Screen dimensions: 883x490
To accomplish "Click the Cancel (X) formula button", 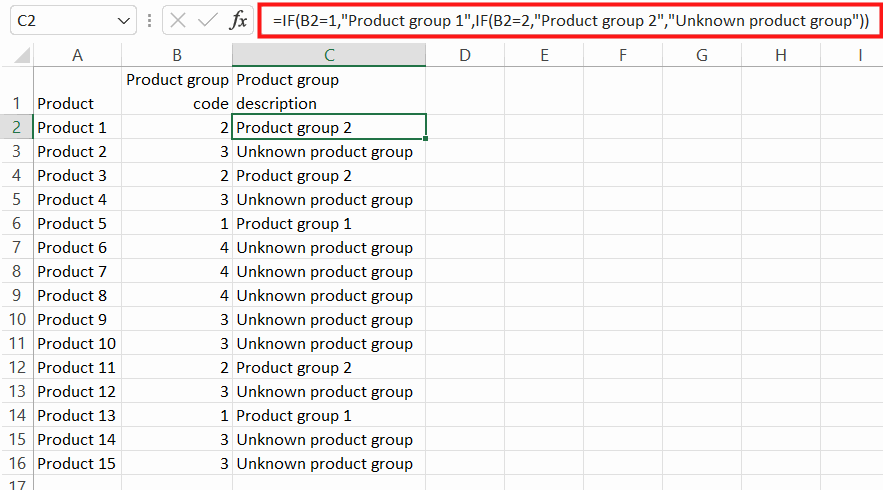I will pyautogui.click(x=178, y=21).
